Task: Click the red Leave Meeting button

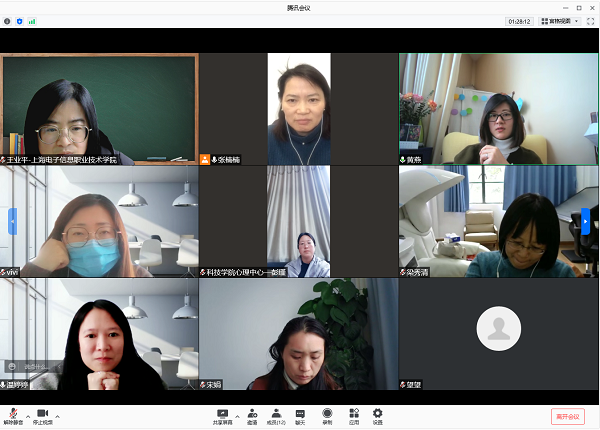Action: pos(567,416)
